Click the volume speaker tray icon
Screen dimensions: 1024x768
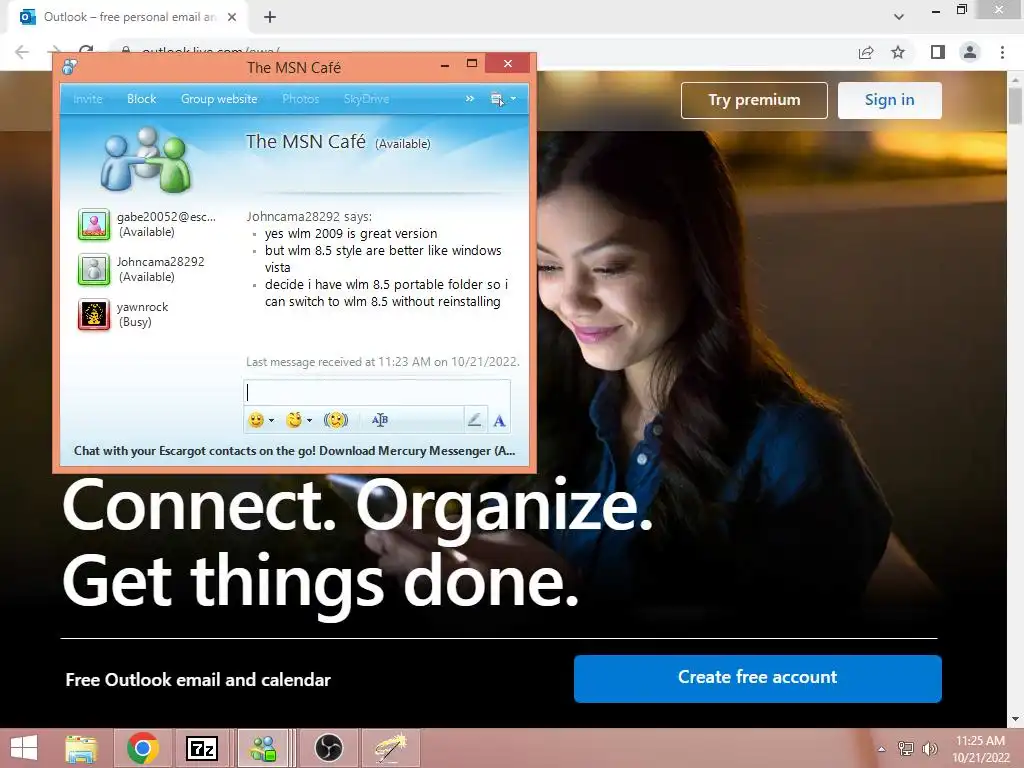click(929, 749)
